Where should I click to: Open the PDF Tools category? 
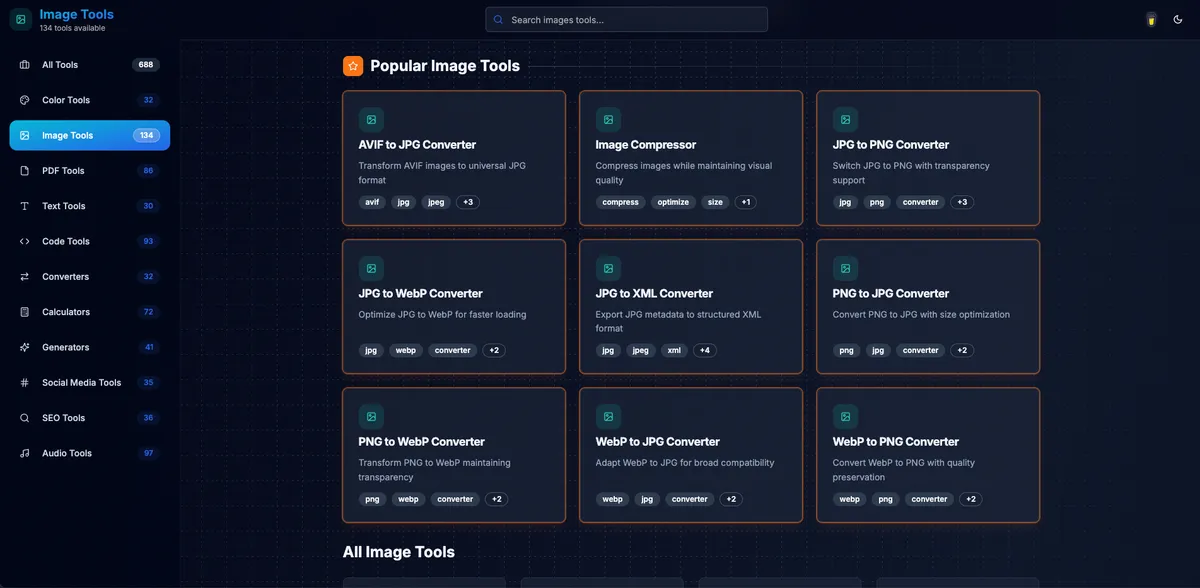(x=90, y=171)
